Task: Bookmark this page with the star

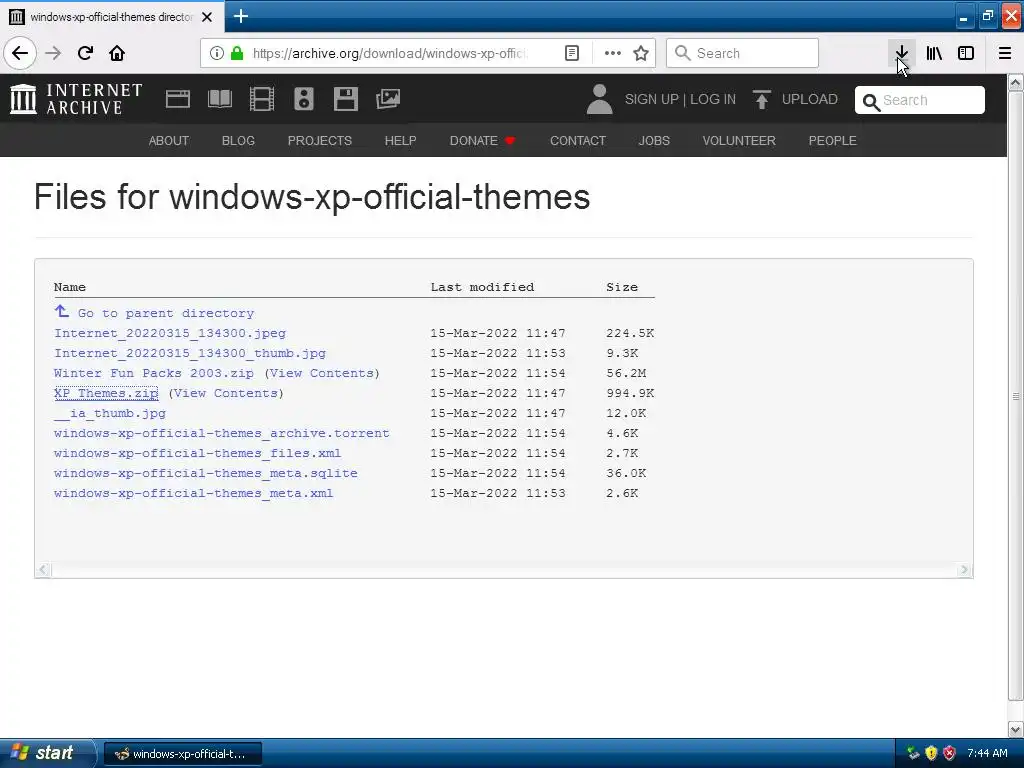Action: point(641,53)
